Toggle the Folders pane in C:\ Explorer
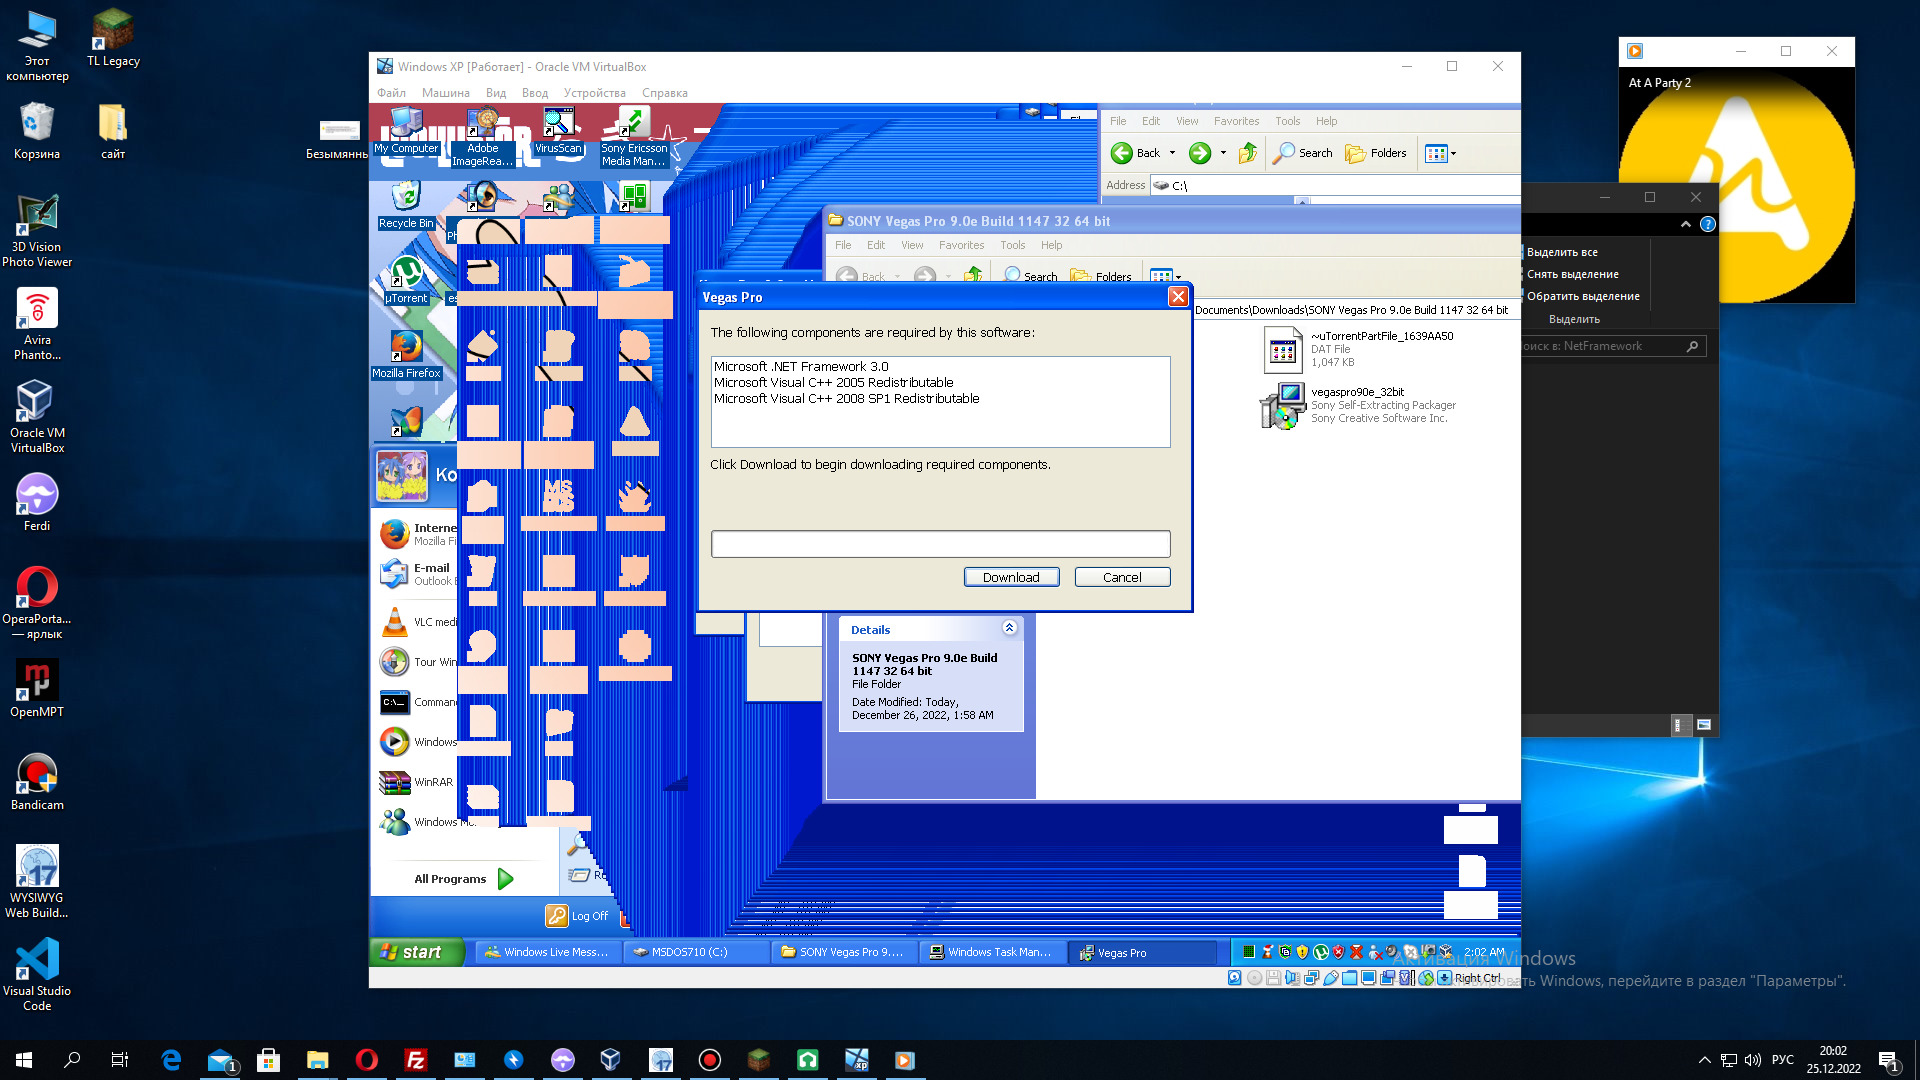 pos(1376,153)
